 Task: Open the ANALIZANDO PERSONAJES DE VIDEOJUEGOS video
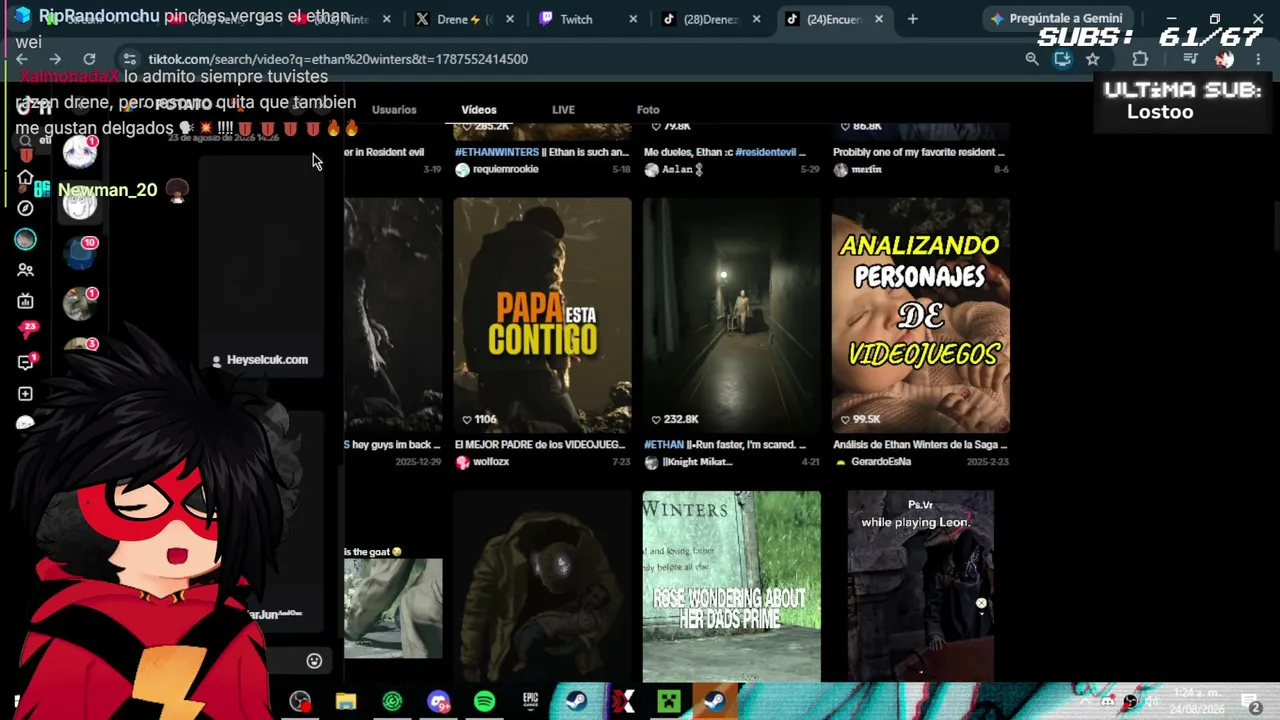pyautogui.click(x=920, y=315)
